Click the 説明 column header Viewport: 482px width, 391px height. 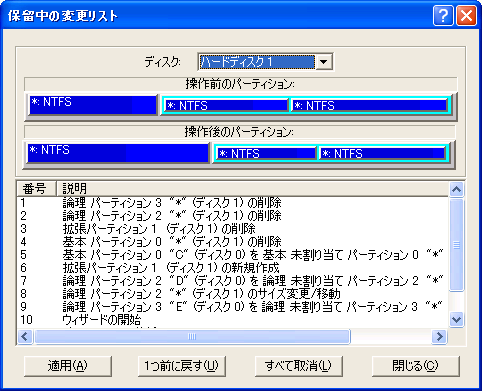click(252, 189)
